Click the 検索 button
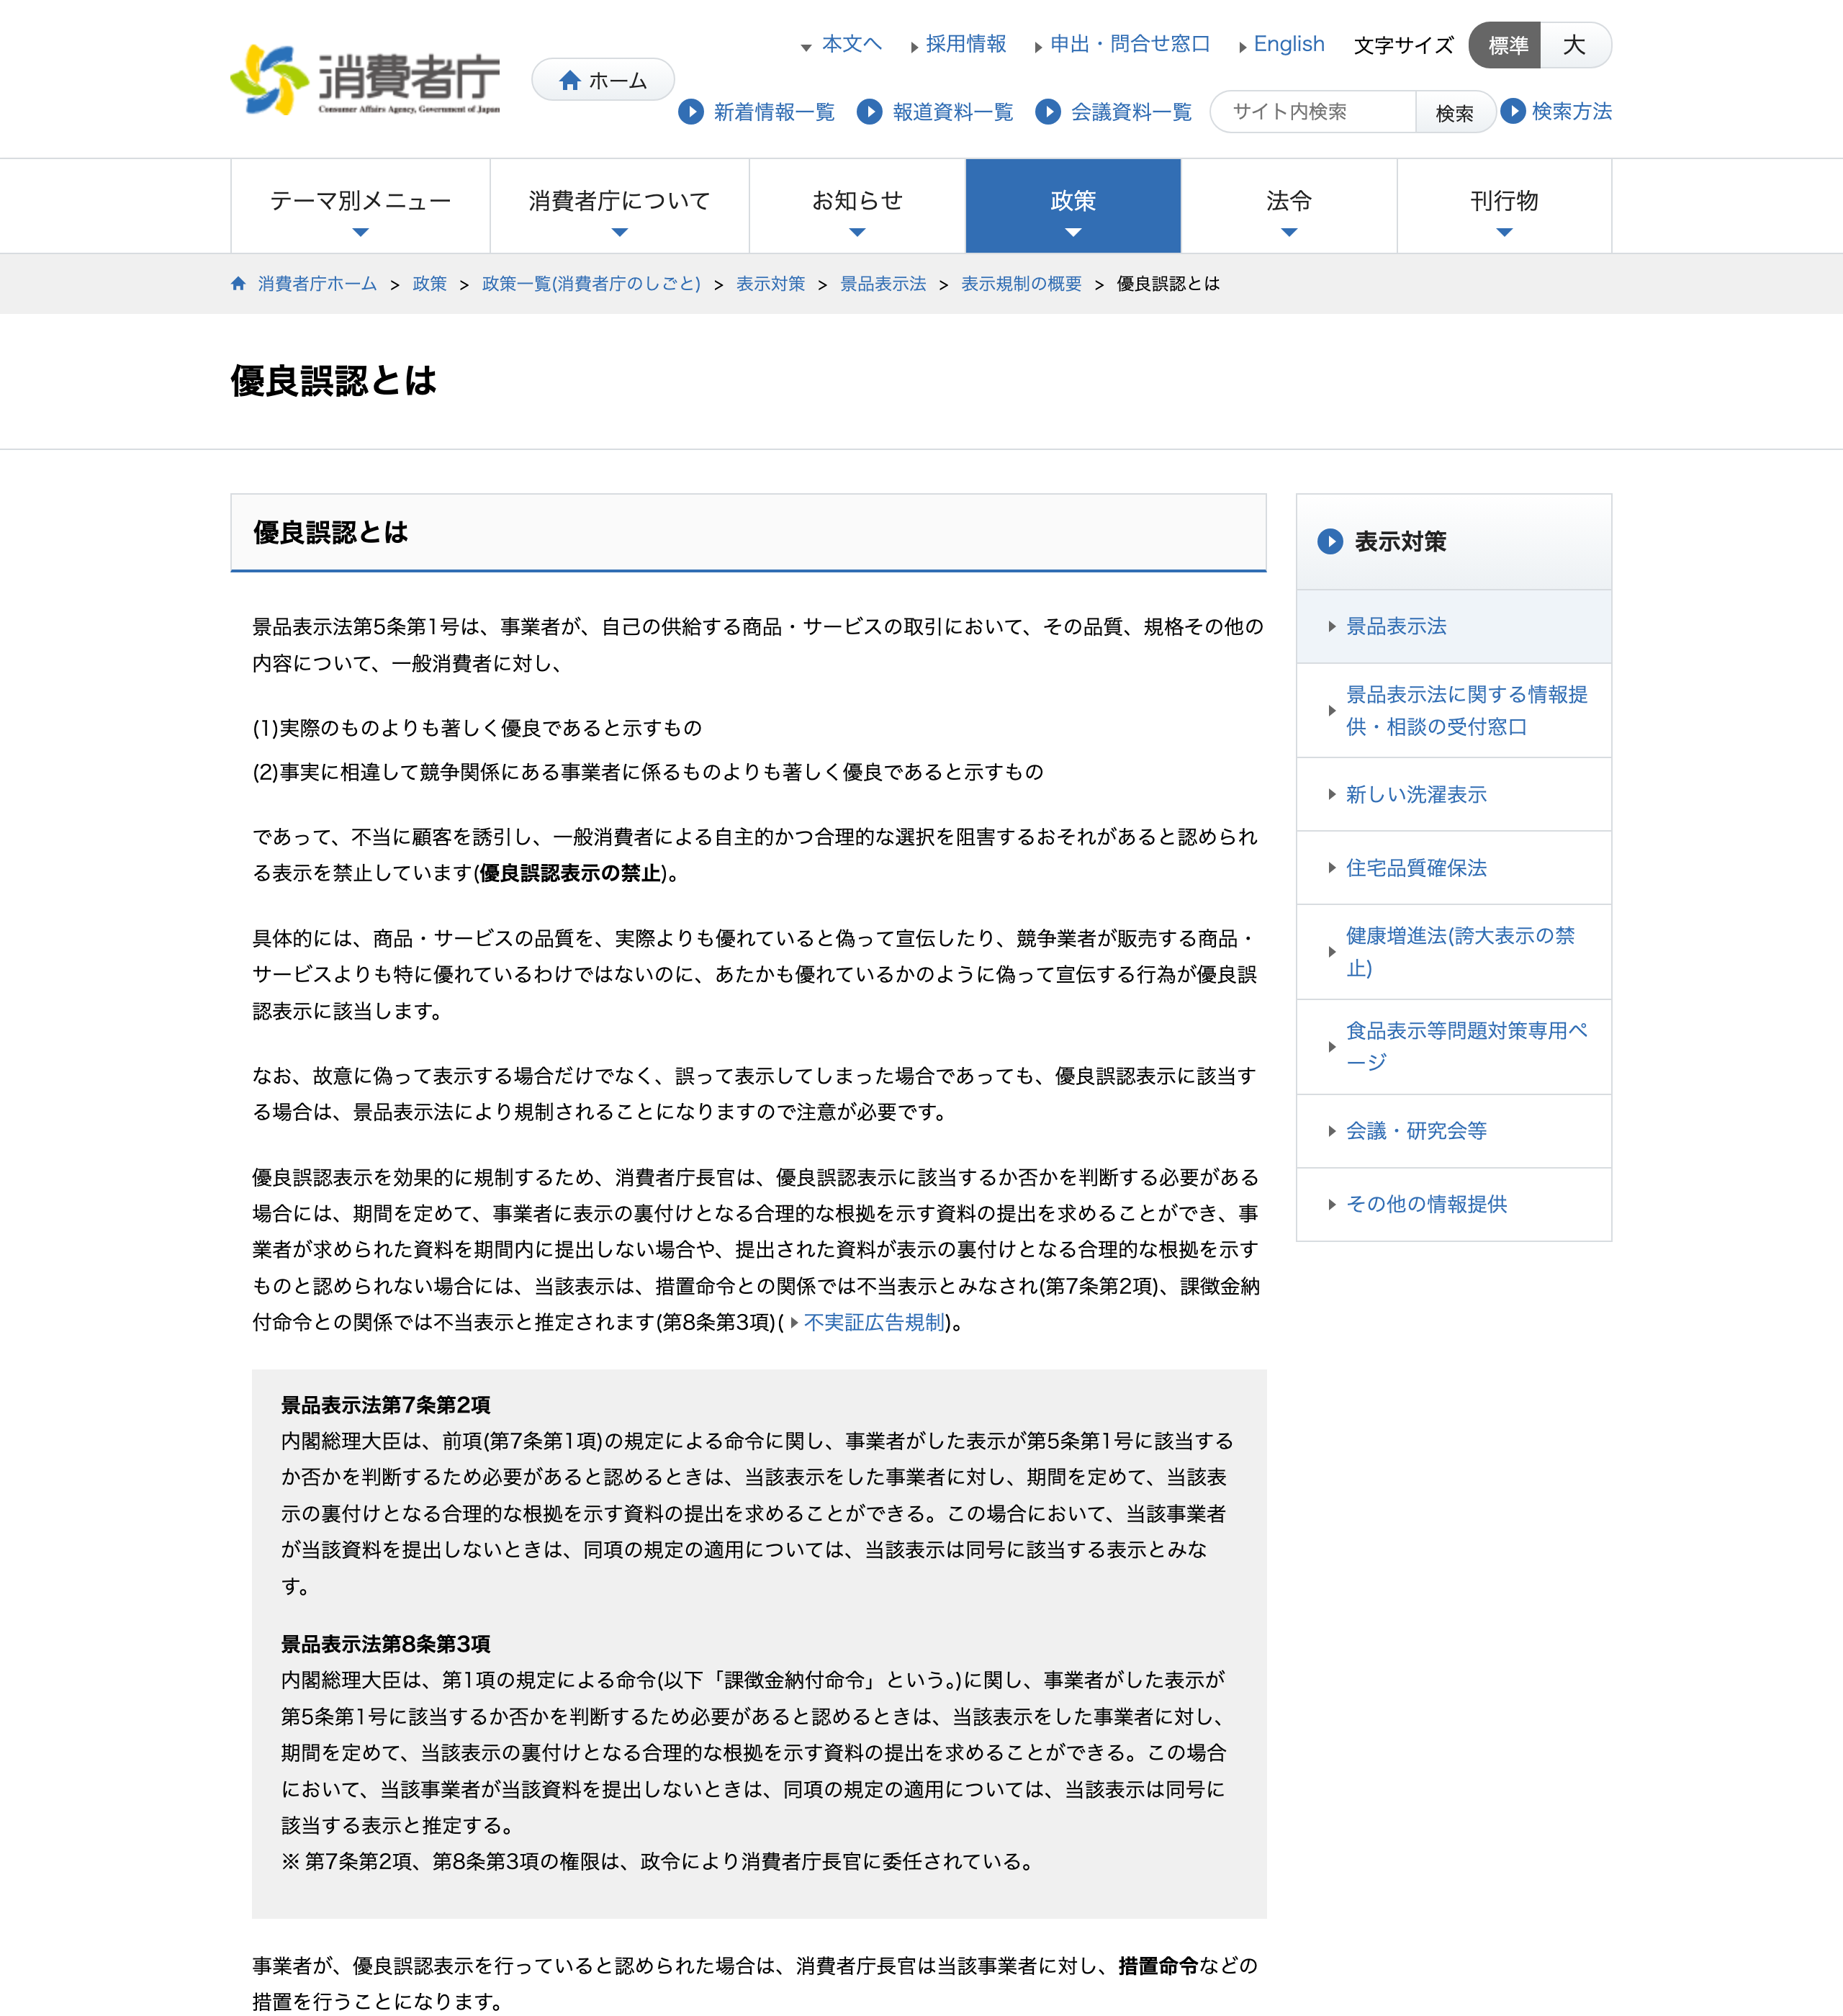 (1455, 112)
